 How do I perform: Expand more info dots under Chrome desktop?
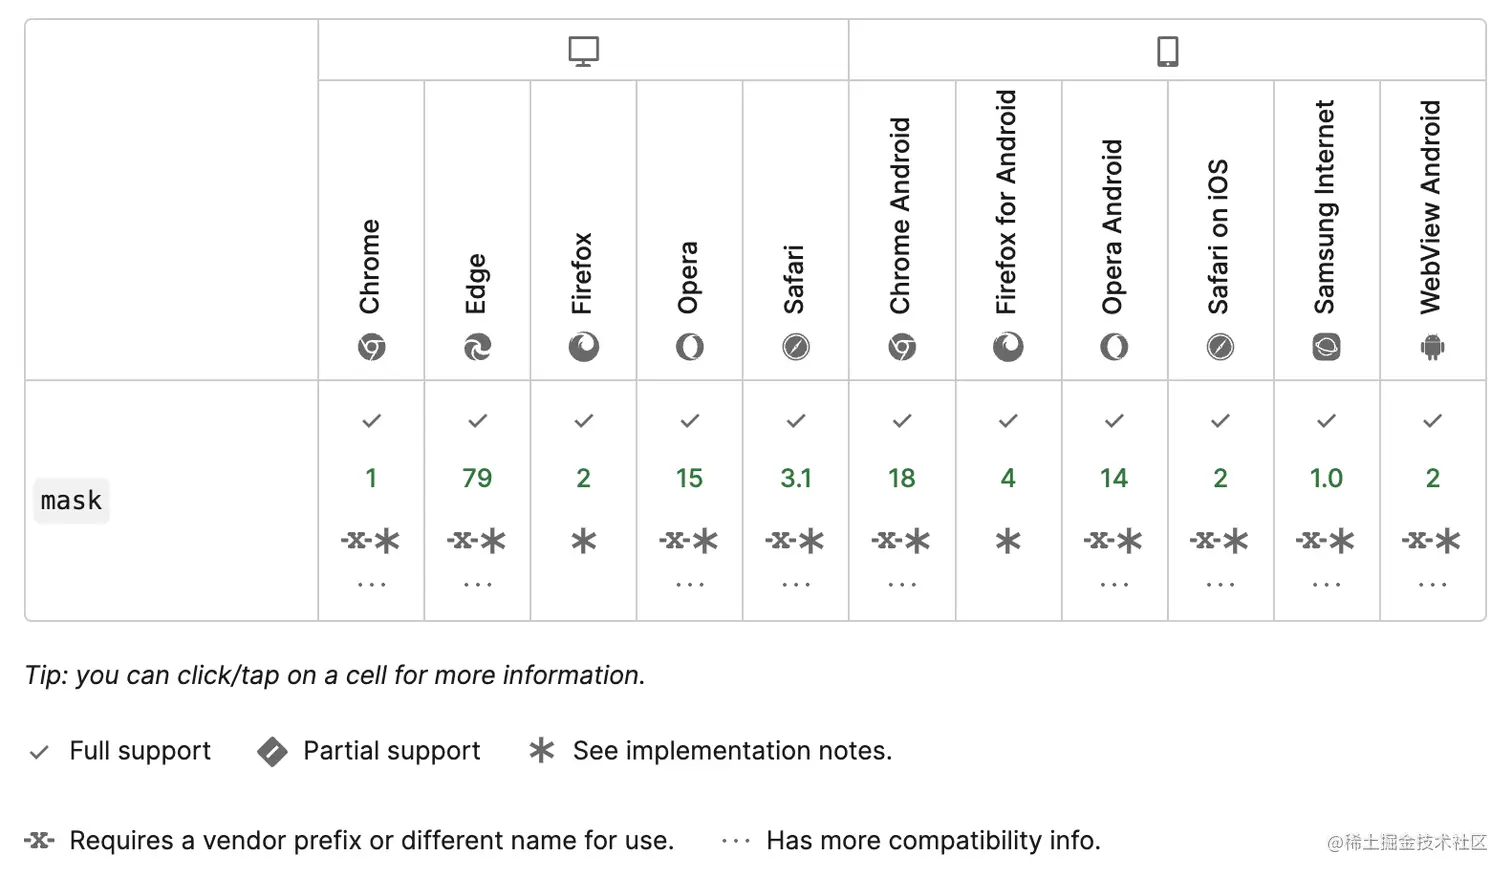click(x=371, y=585)
